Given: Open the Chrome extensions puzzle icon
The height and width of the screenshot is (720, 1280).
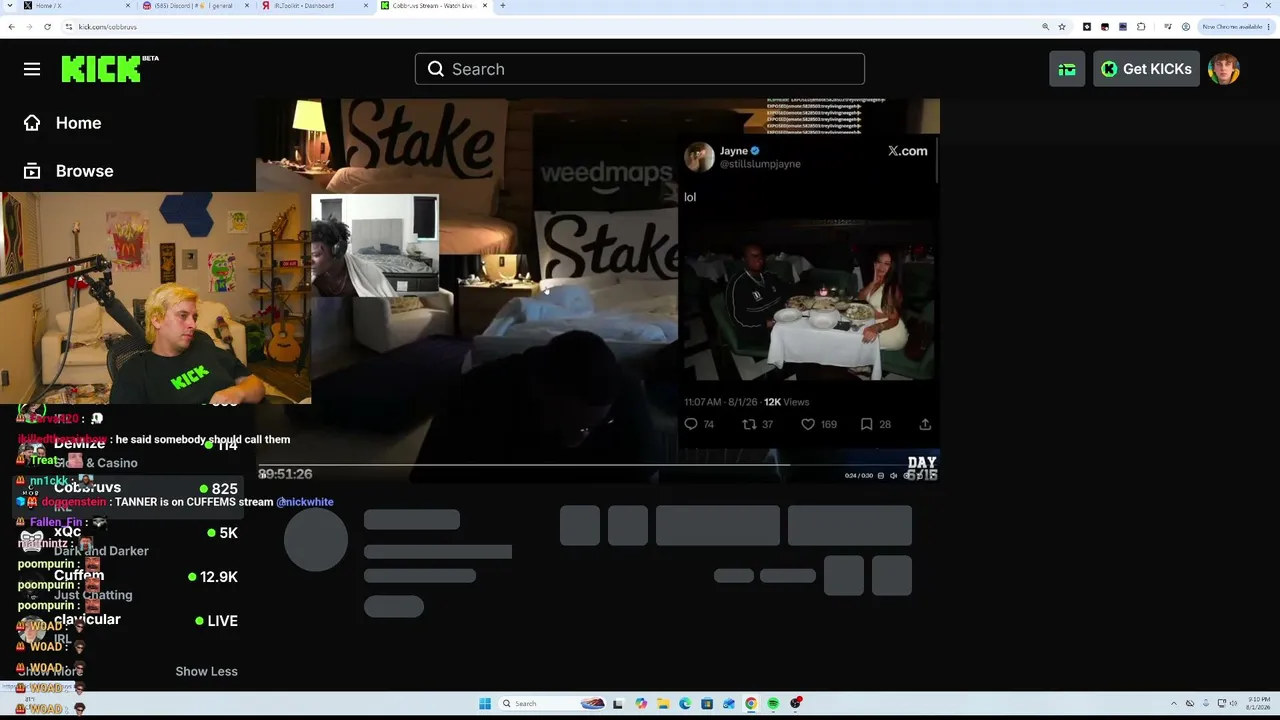Looking at the screenshot, I should point(1141,27).
